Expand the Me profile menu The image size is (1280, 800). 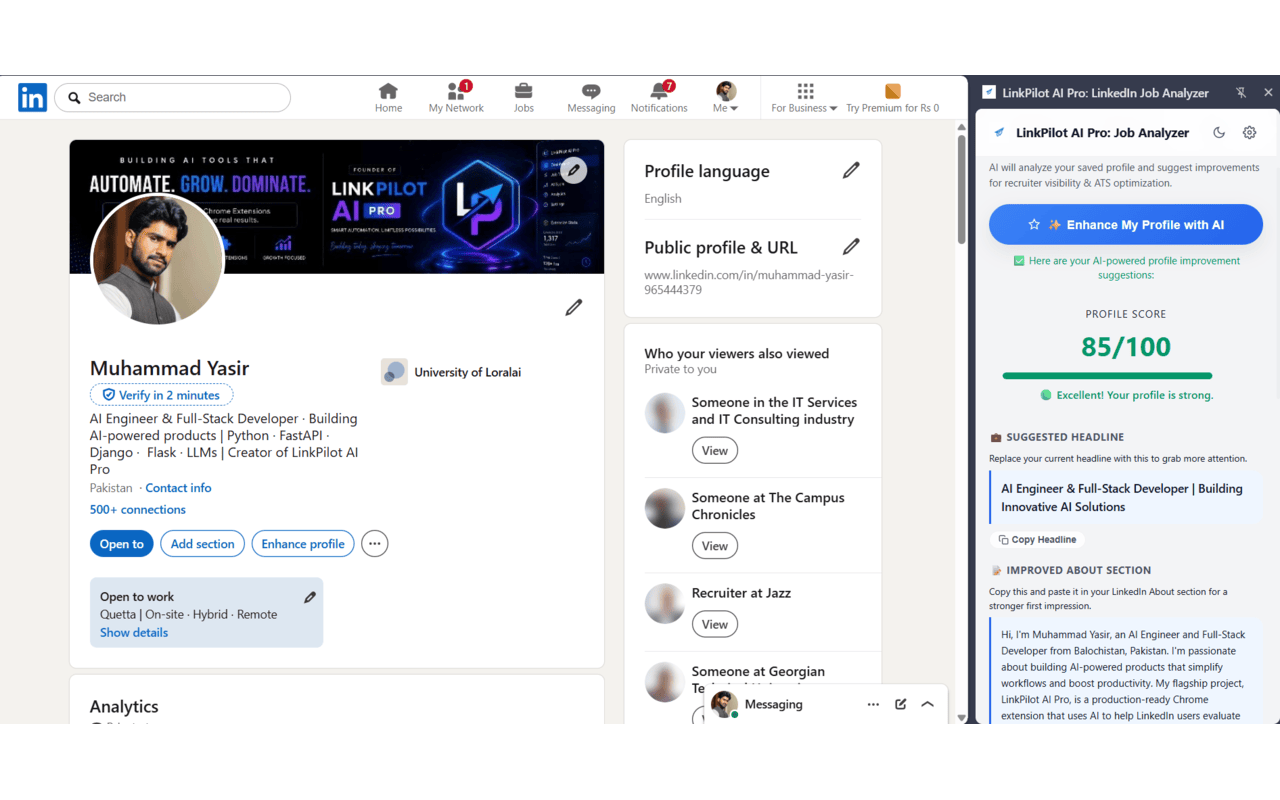point(726,98)
